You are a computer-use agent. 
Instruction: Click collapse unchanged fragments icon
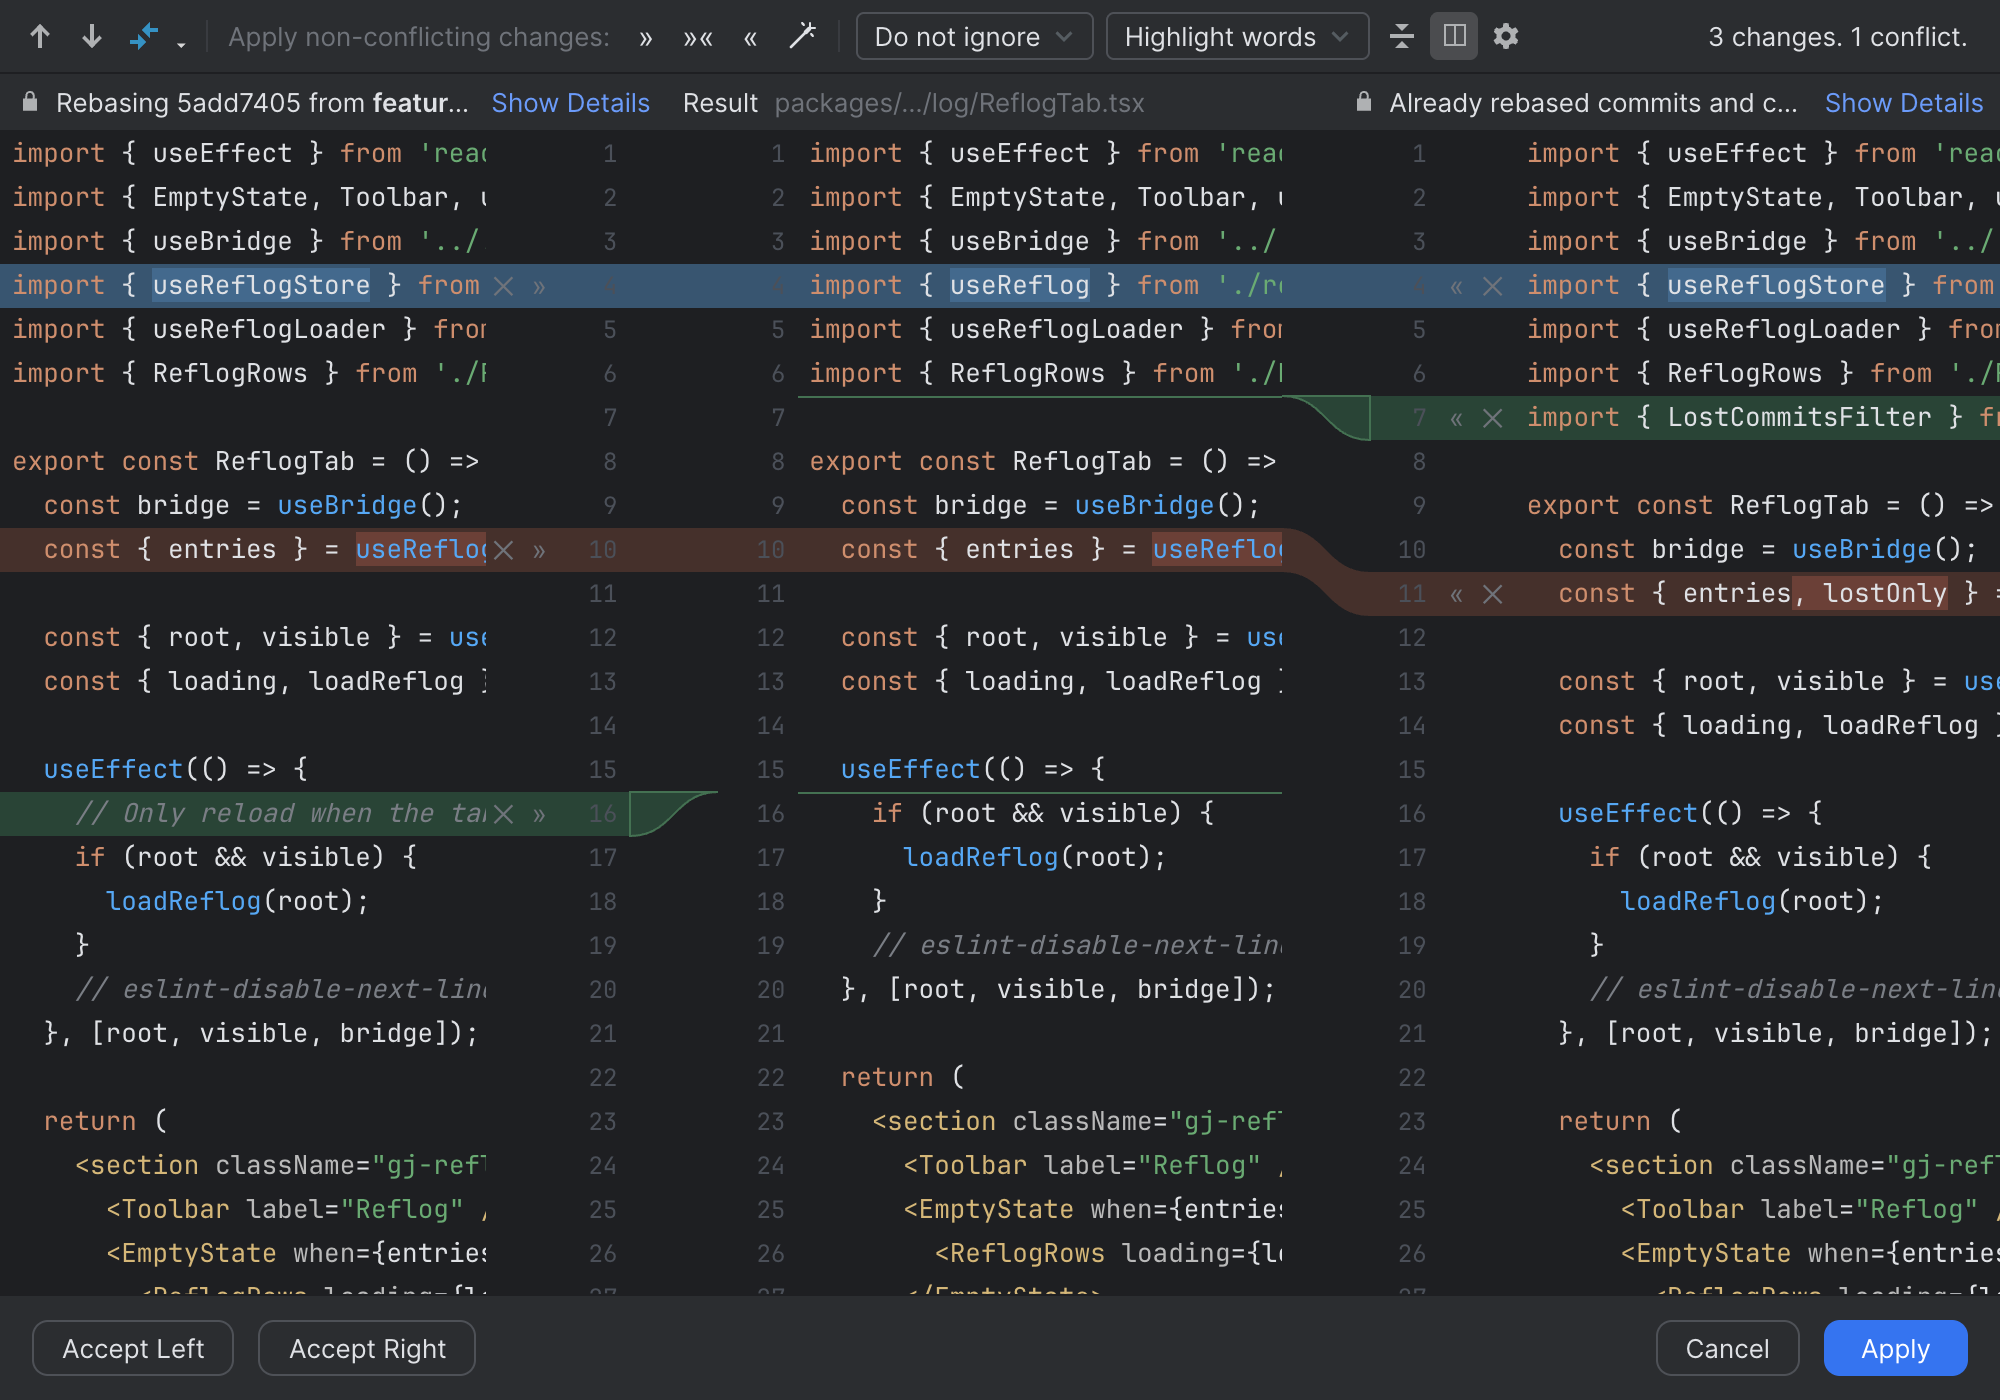1402,37
